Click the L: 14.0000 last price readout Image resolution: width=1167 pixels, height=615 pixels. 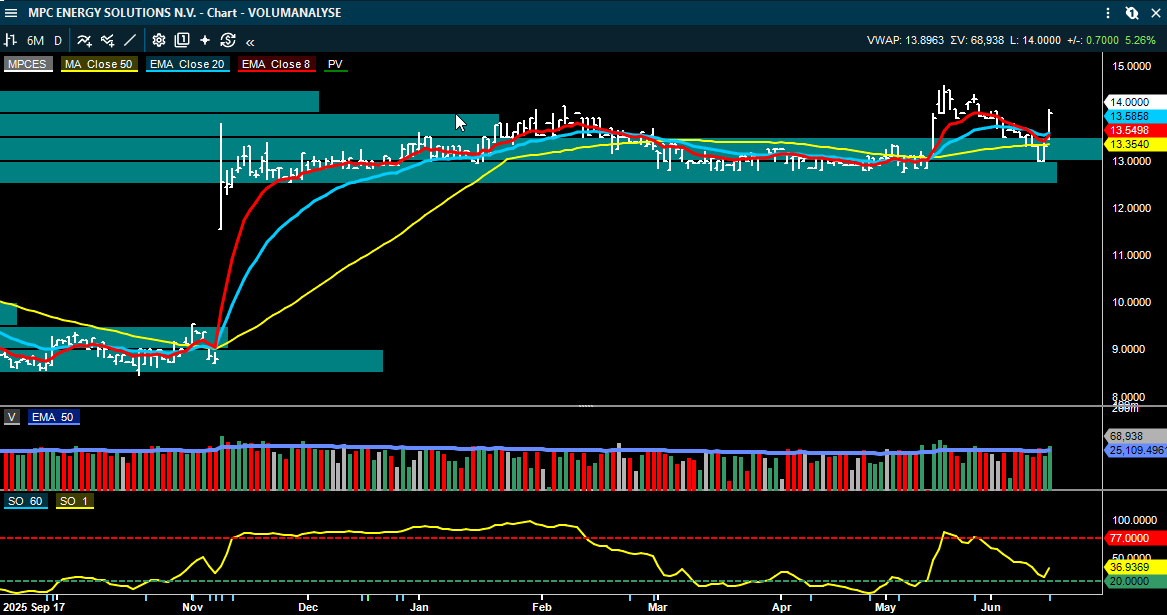pyautogui.click(x=1035, y=40)
